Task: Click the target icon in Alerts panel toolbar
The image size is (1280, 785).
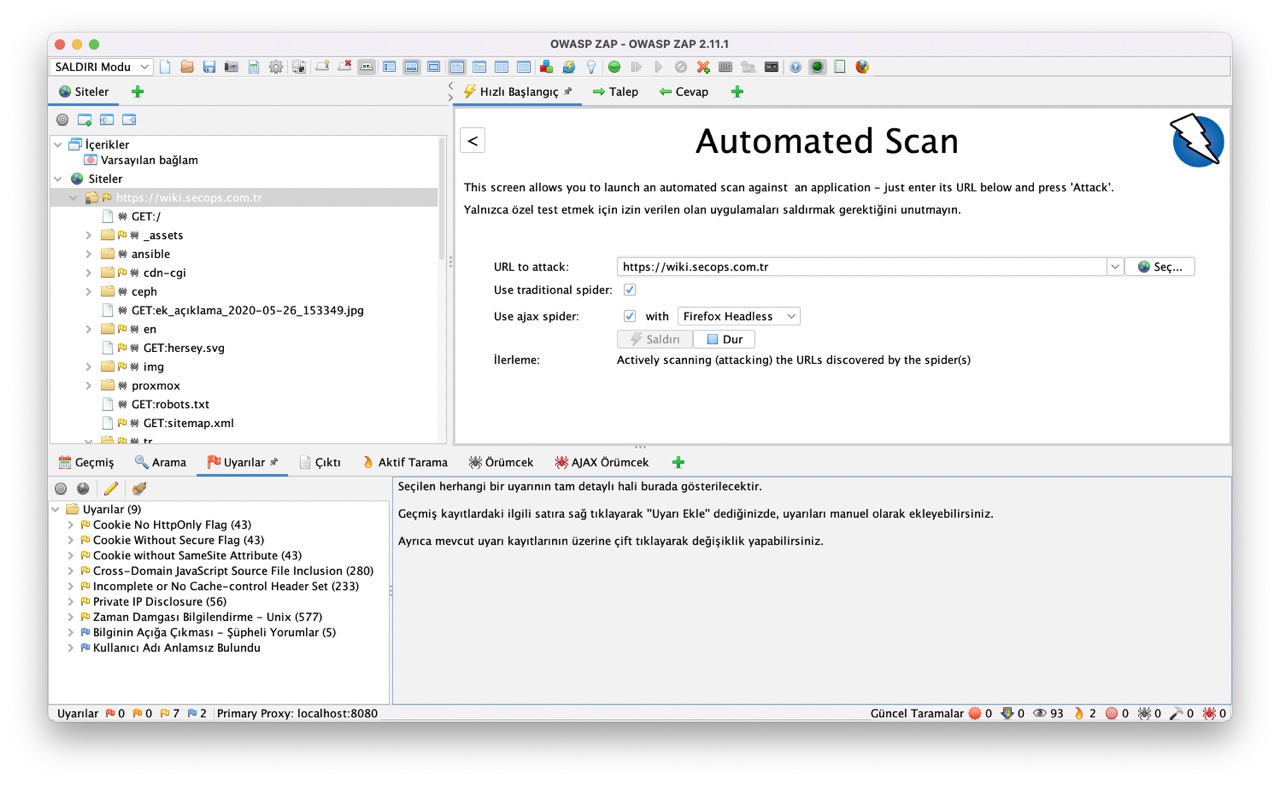Action: click(x=61, y=489)
